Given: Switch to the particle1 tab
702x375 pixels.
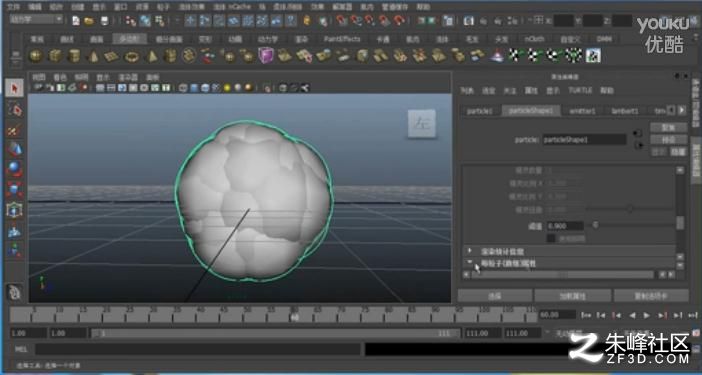Looking at the screenshot, I should click(480, 111).
